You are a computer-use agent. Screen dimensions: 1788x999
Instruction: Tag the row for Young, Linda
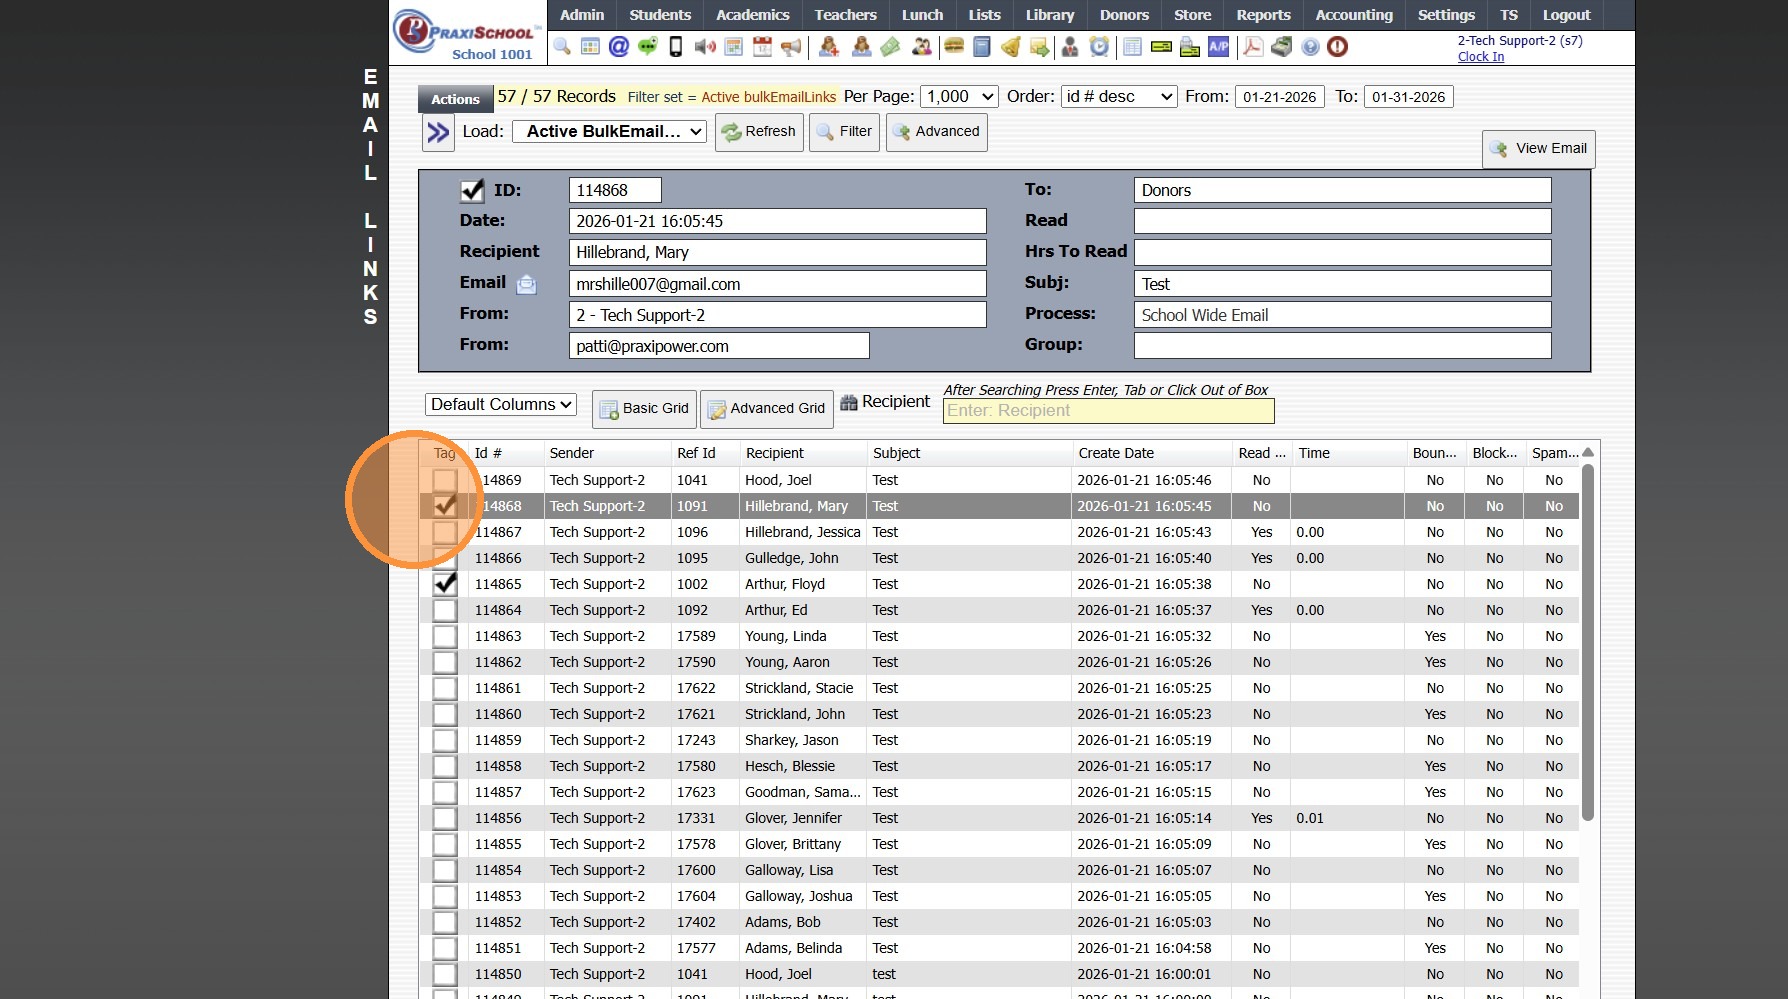point(445,636)
